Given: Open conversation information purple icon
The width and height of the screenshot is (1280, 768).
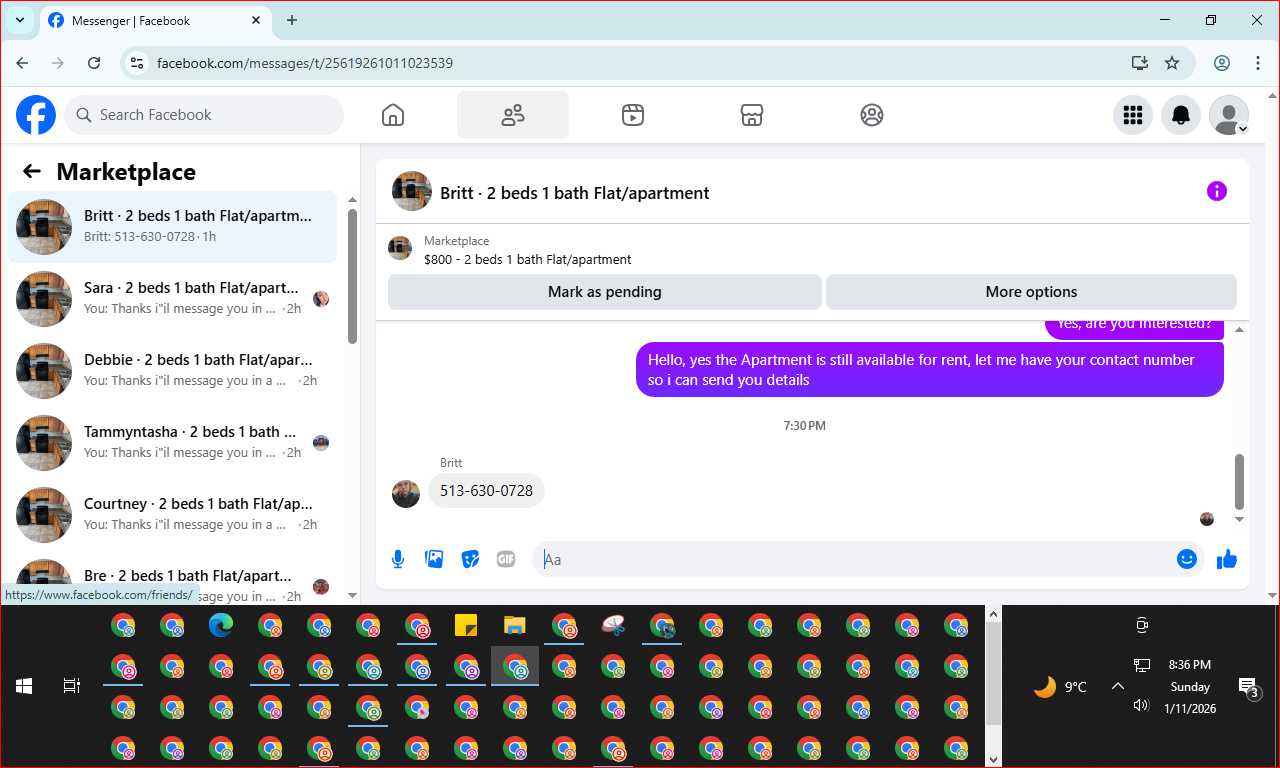Looking at the screenshot, I should [x=1216, y=191].
